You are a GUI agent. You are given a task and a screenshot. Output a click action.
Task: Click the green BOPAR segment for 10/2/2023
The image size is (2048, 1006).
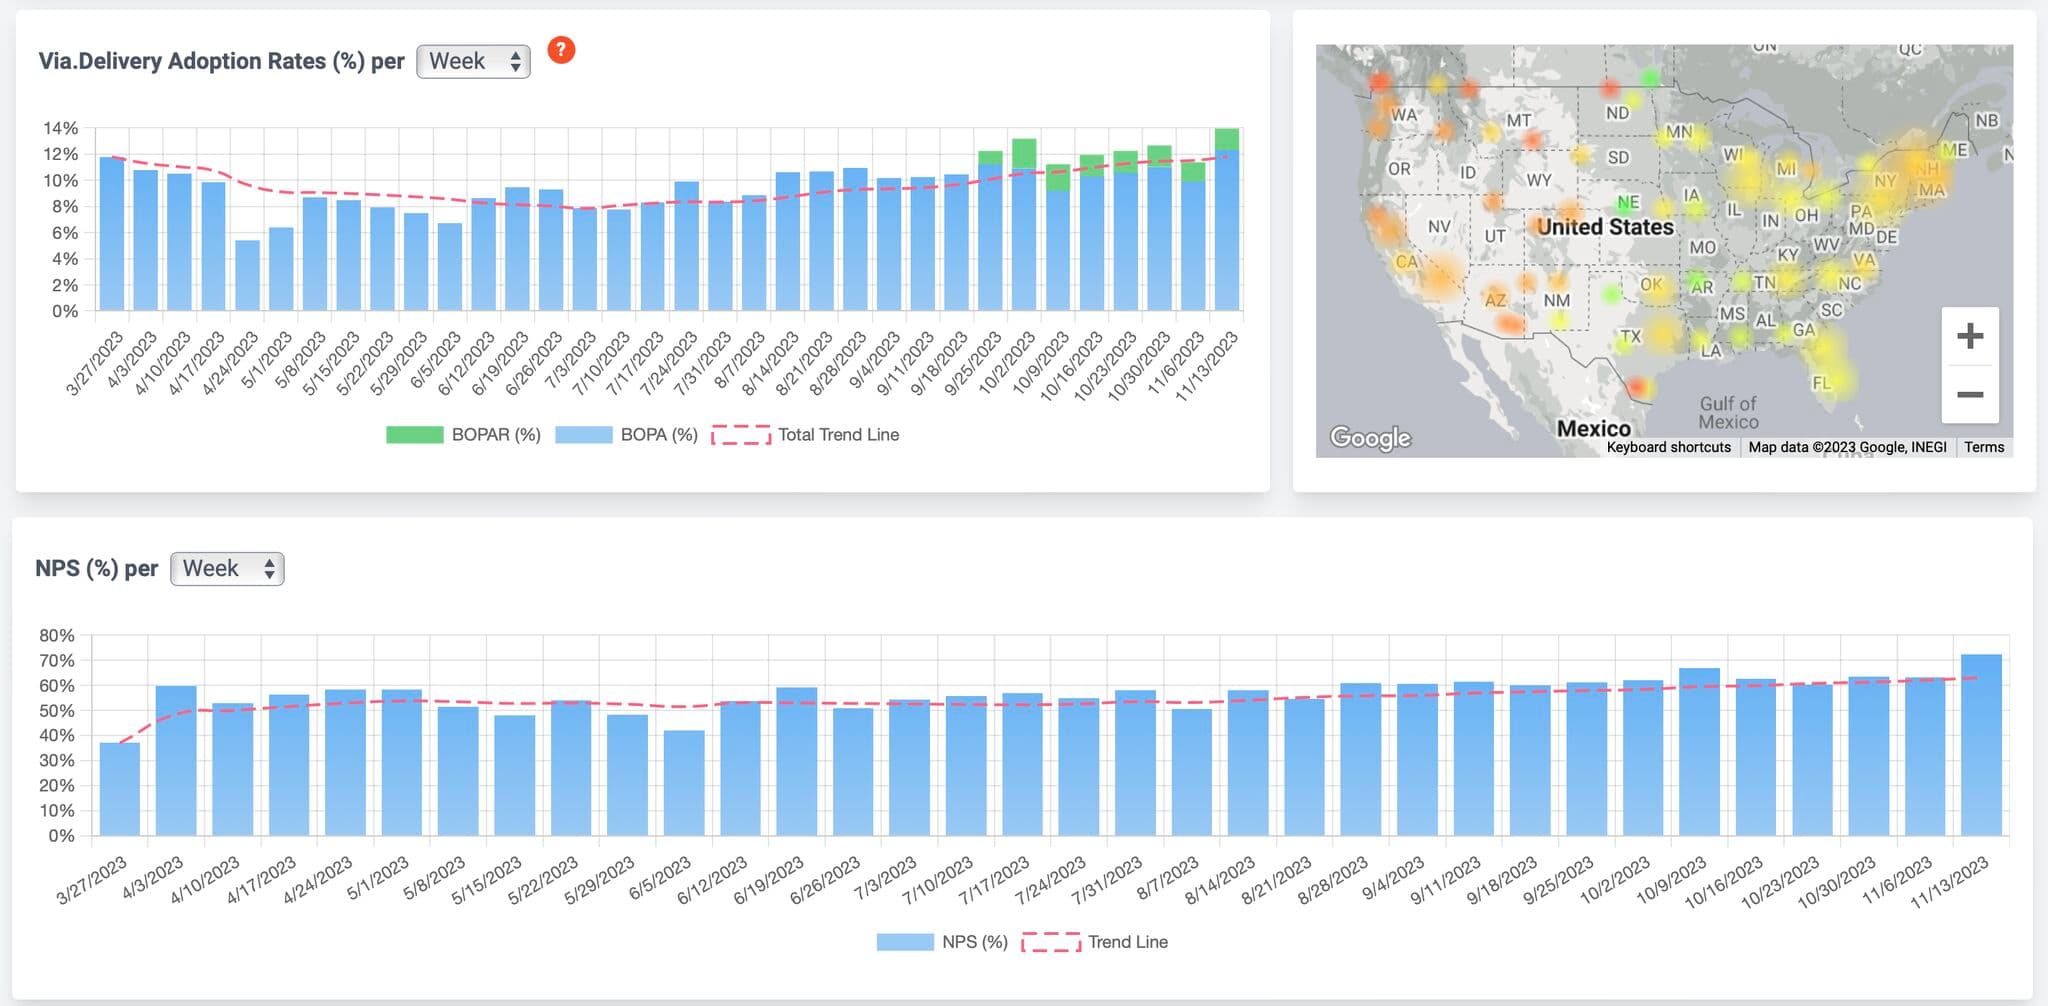tap(1024, 153)
